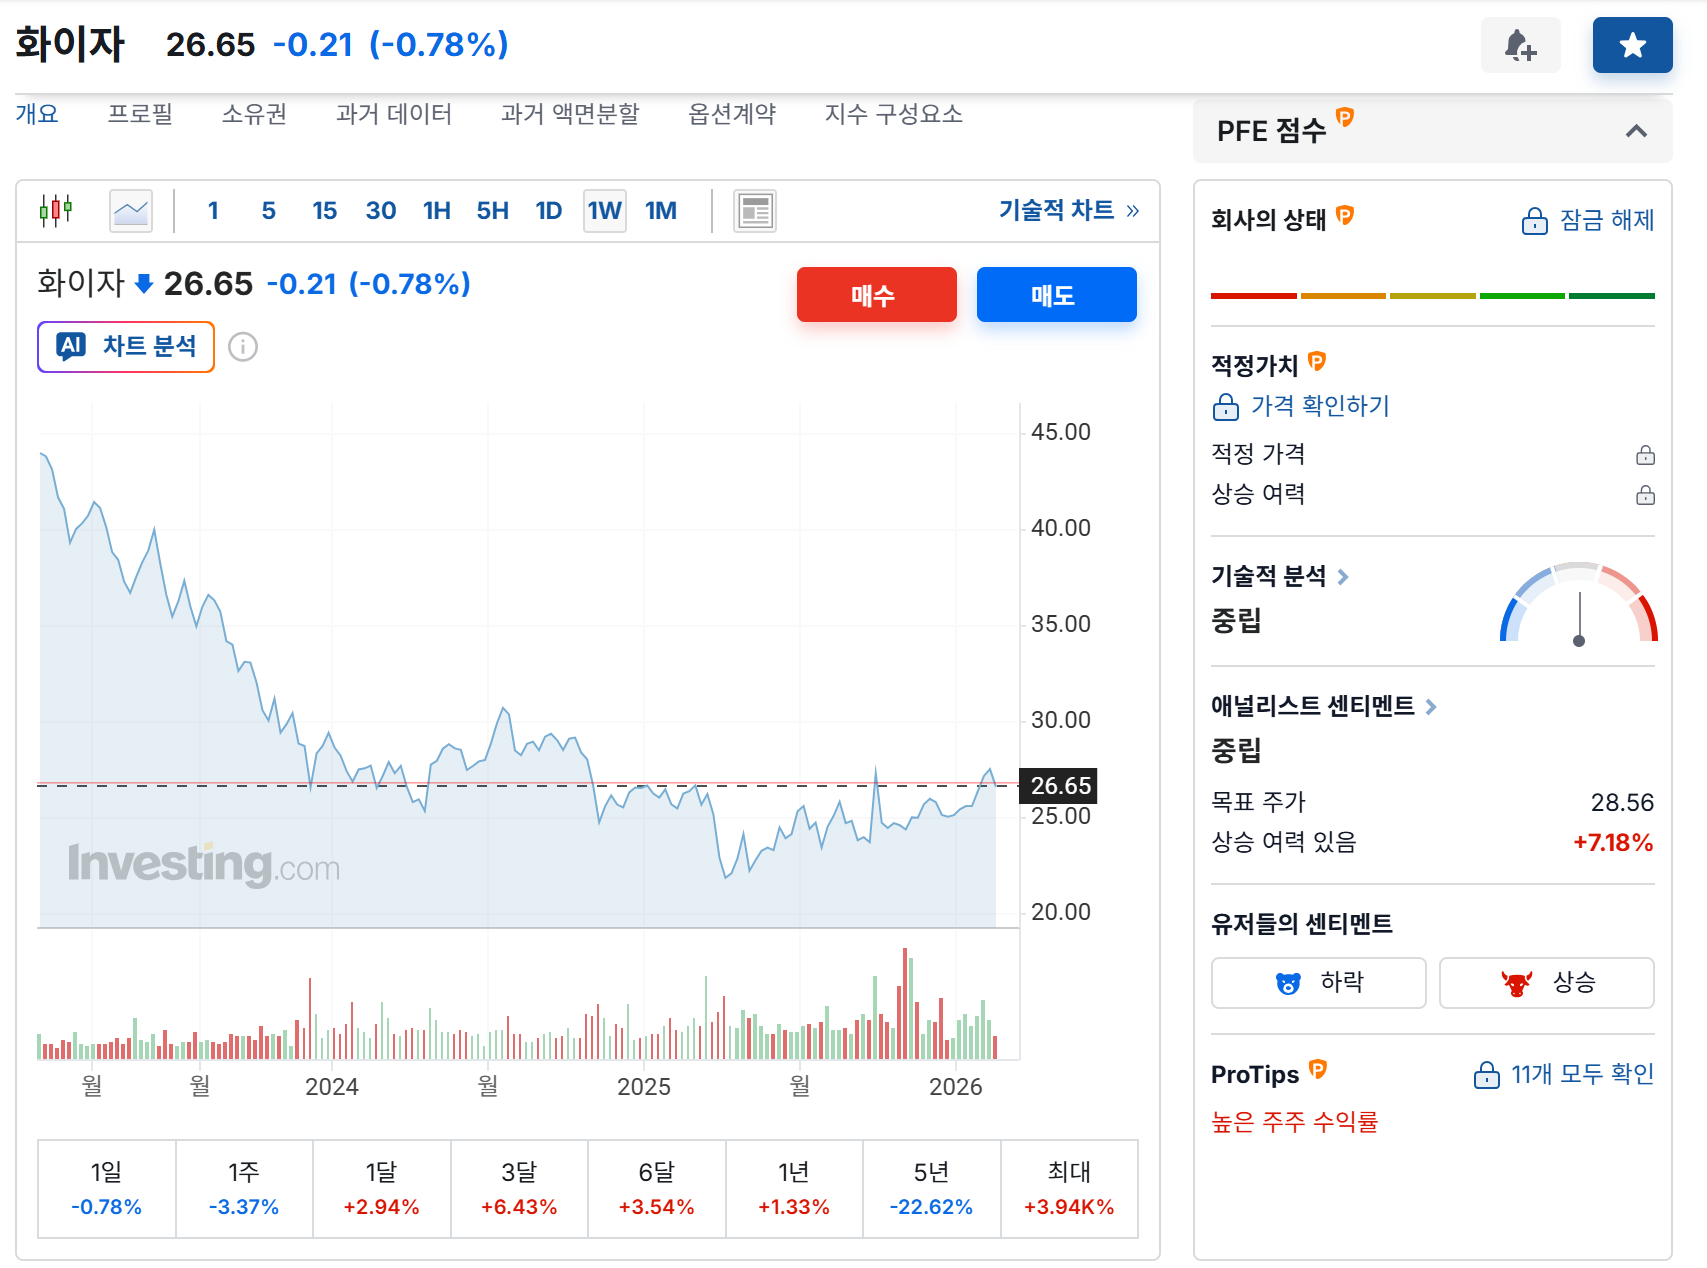The width and height of the screenshot is (1707, 1268).
Task: Select the 1달 performance range
Action: pyautogui.click(x=382, y=1189)
